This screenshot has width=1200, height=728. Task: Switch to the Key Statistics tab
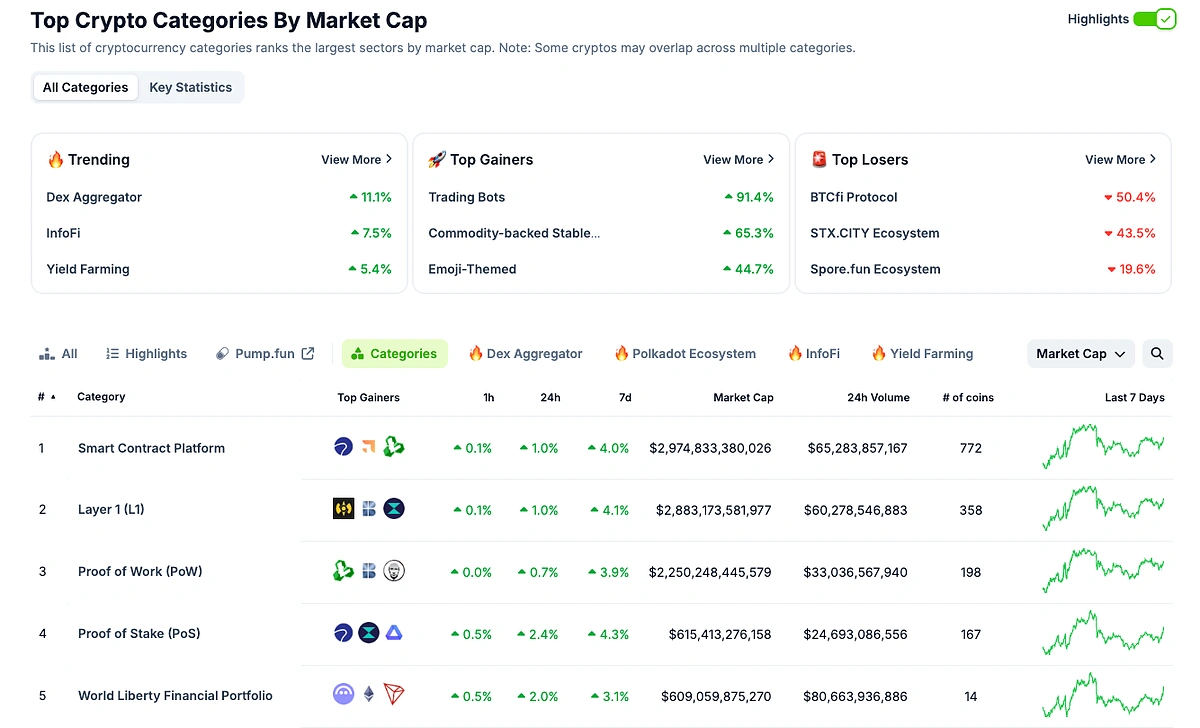pyautogui.click(x=190, y=87)
